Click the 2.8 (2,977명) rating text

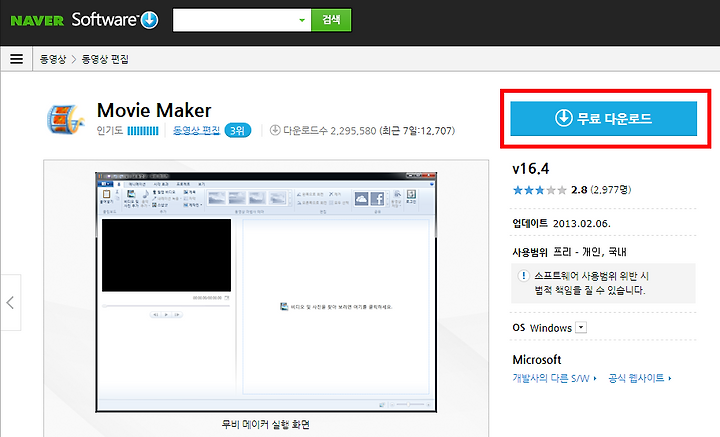point(601,190)
